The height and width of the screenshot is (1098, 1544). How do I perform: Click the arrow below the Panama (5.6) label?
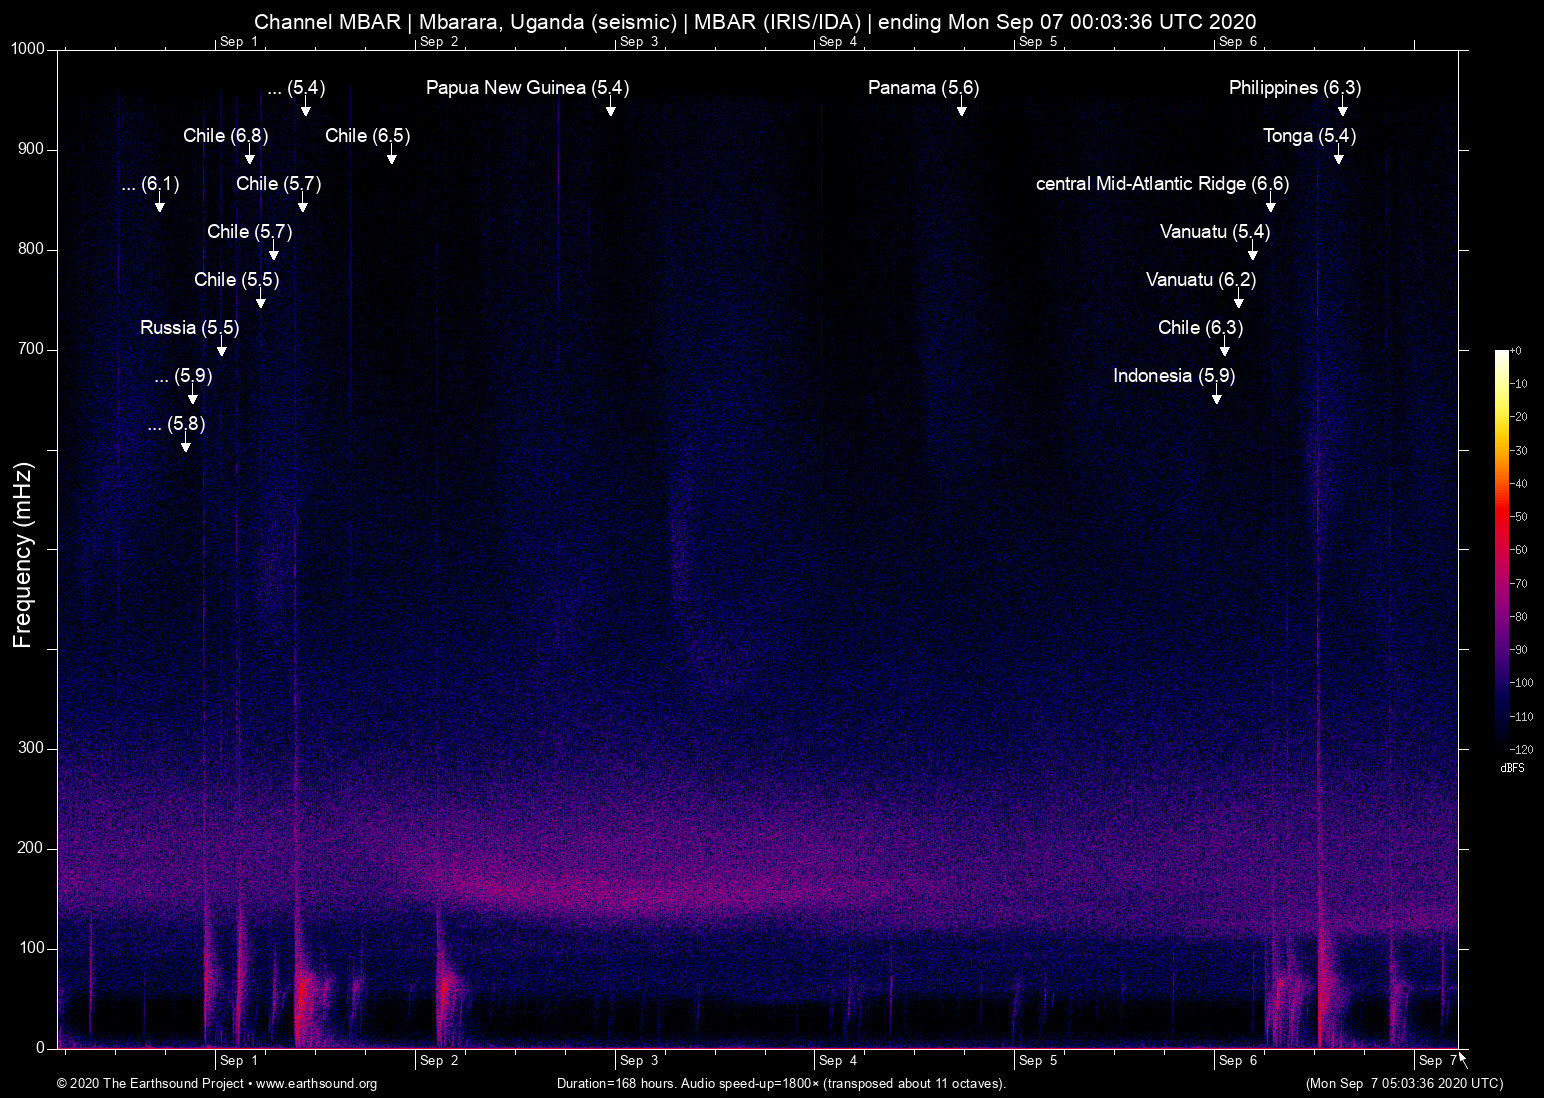click(x=961, y=108)
